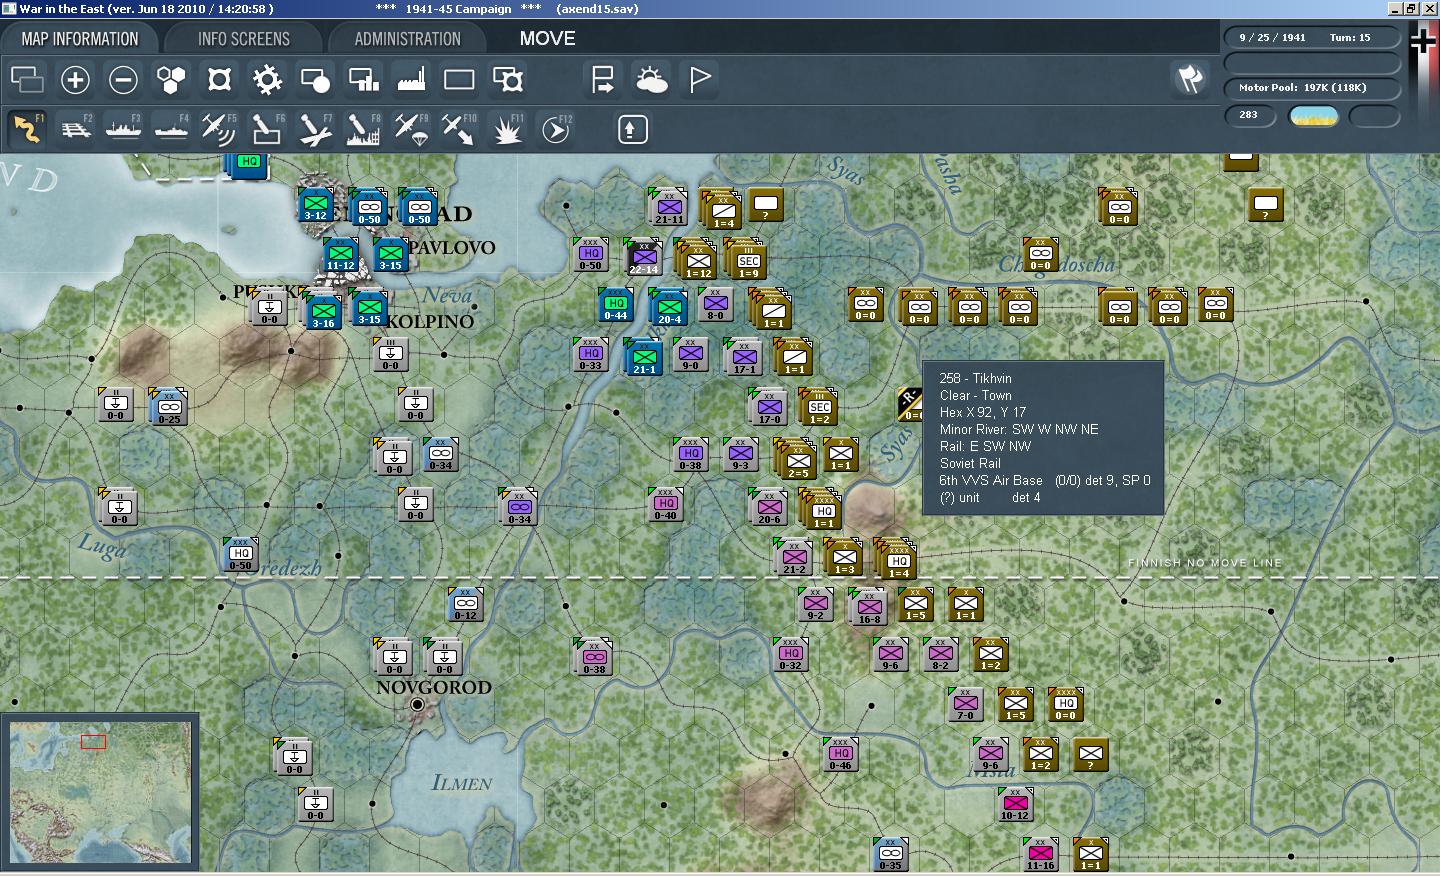Select the 0-12 unit counter
1440x876 pixels.
tap(465, 604)
